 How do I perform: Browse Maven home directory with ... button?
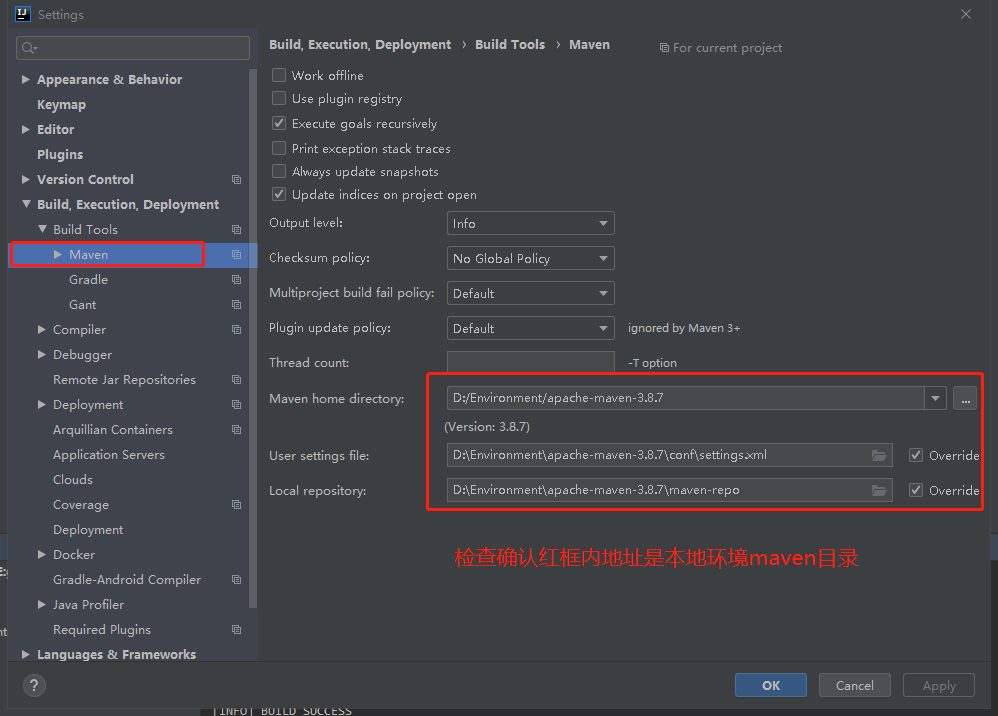(x=965, y=398)
